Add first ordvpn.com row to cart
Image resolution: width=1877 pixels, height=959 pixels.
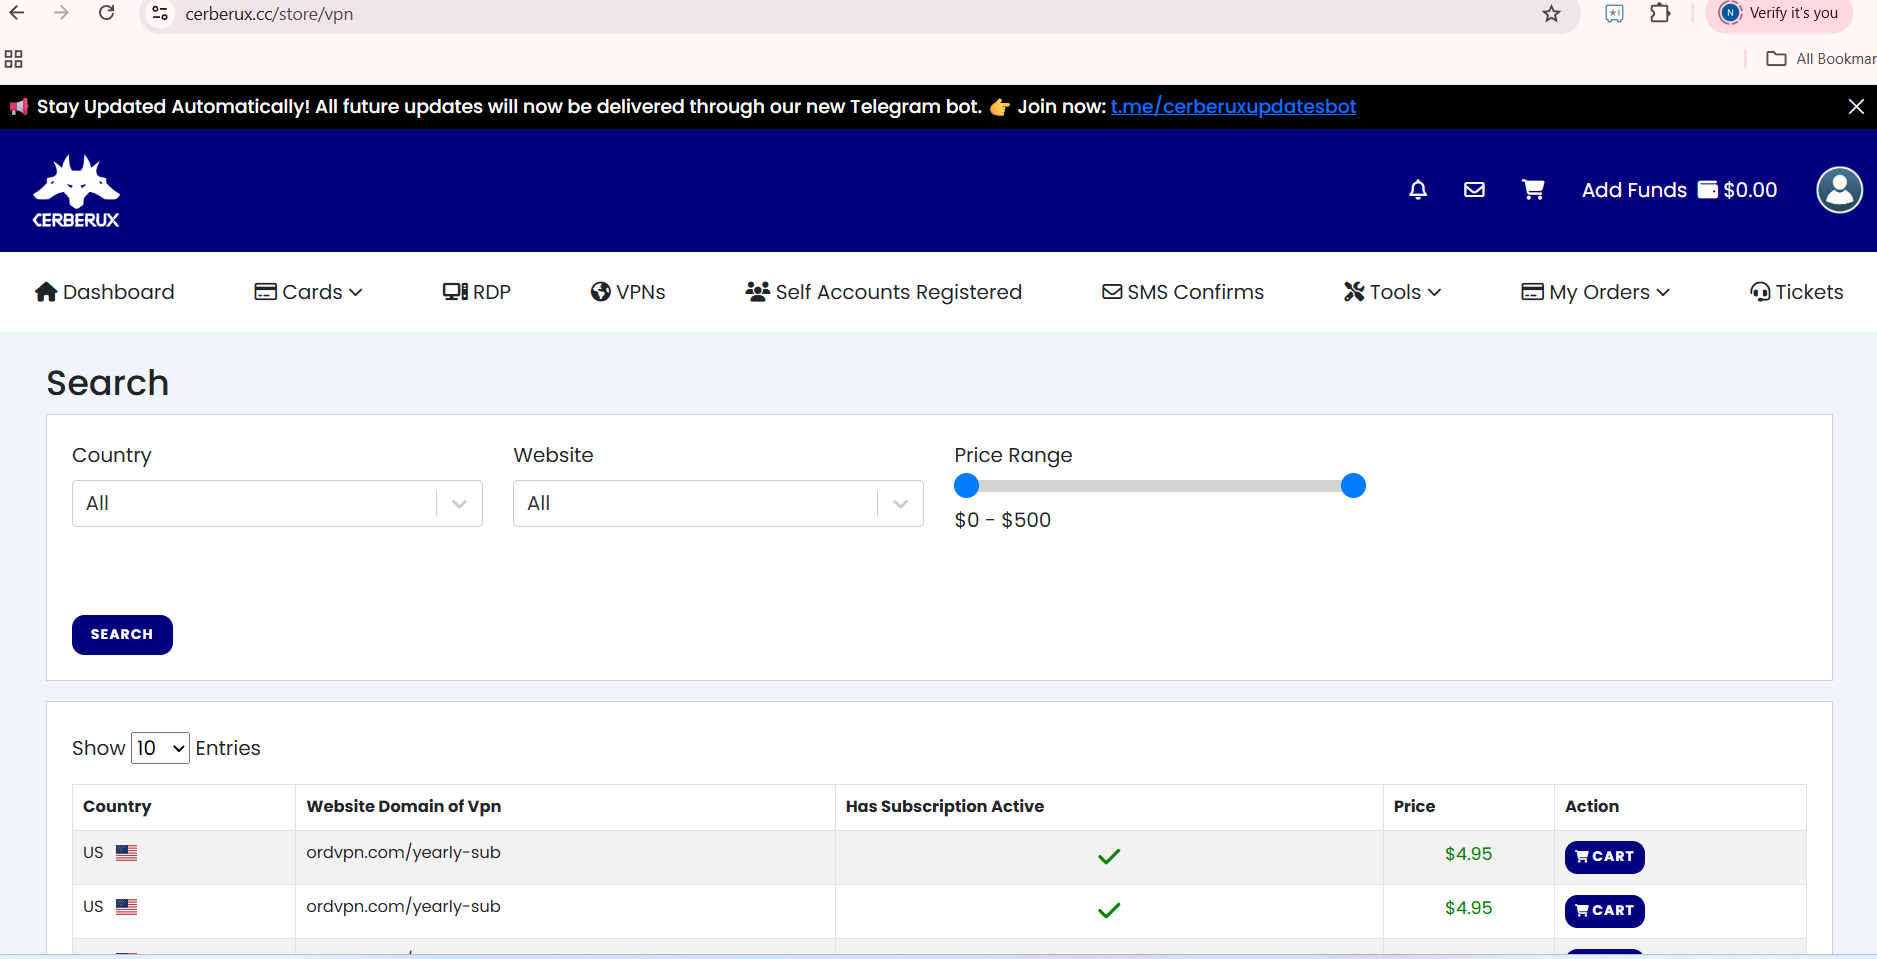1604,857
